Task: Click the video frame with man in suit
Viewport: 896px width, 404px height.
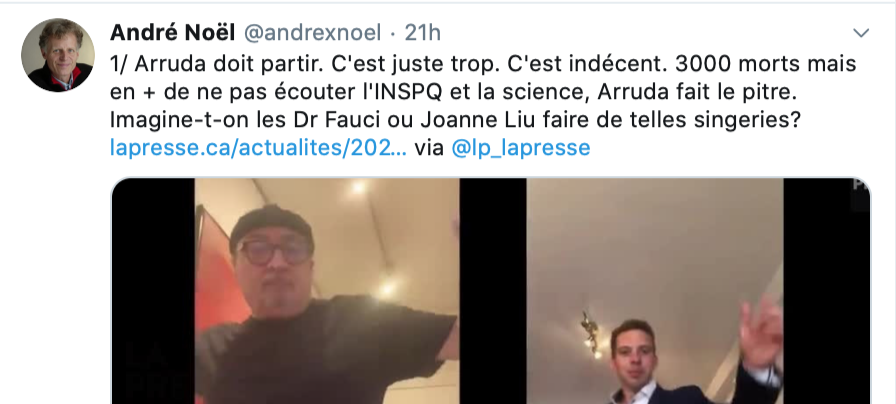Action: (x=655, y=291)
